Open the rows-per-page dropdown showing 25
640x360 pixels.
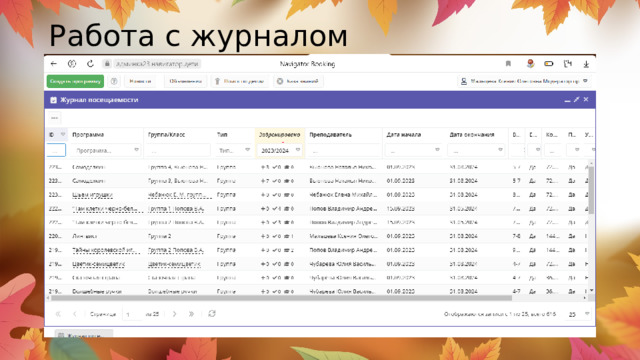[x=587, y=314]
